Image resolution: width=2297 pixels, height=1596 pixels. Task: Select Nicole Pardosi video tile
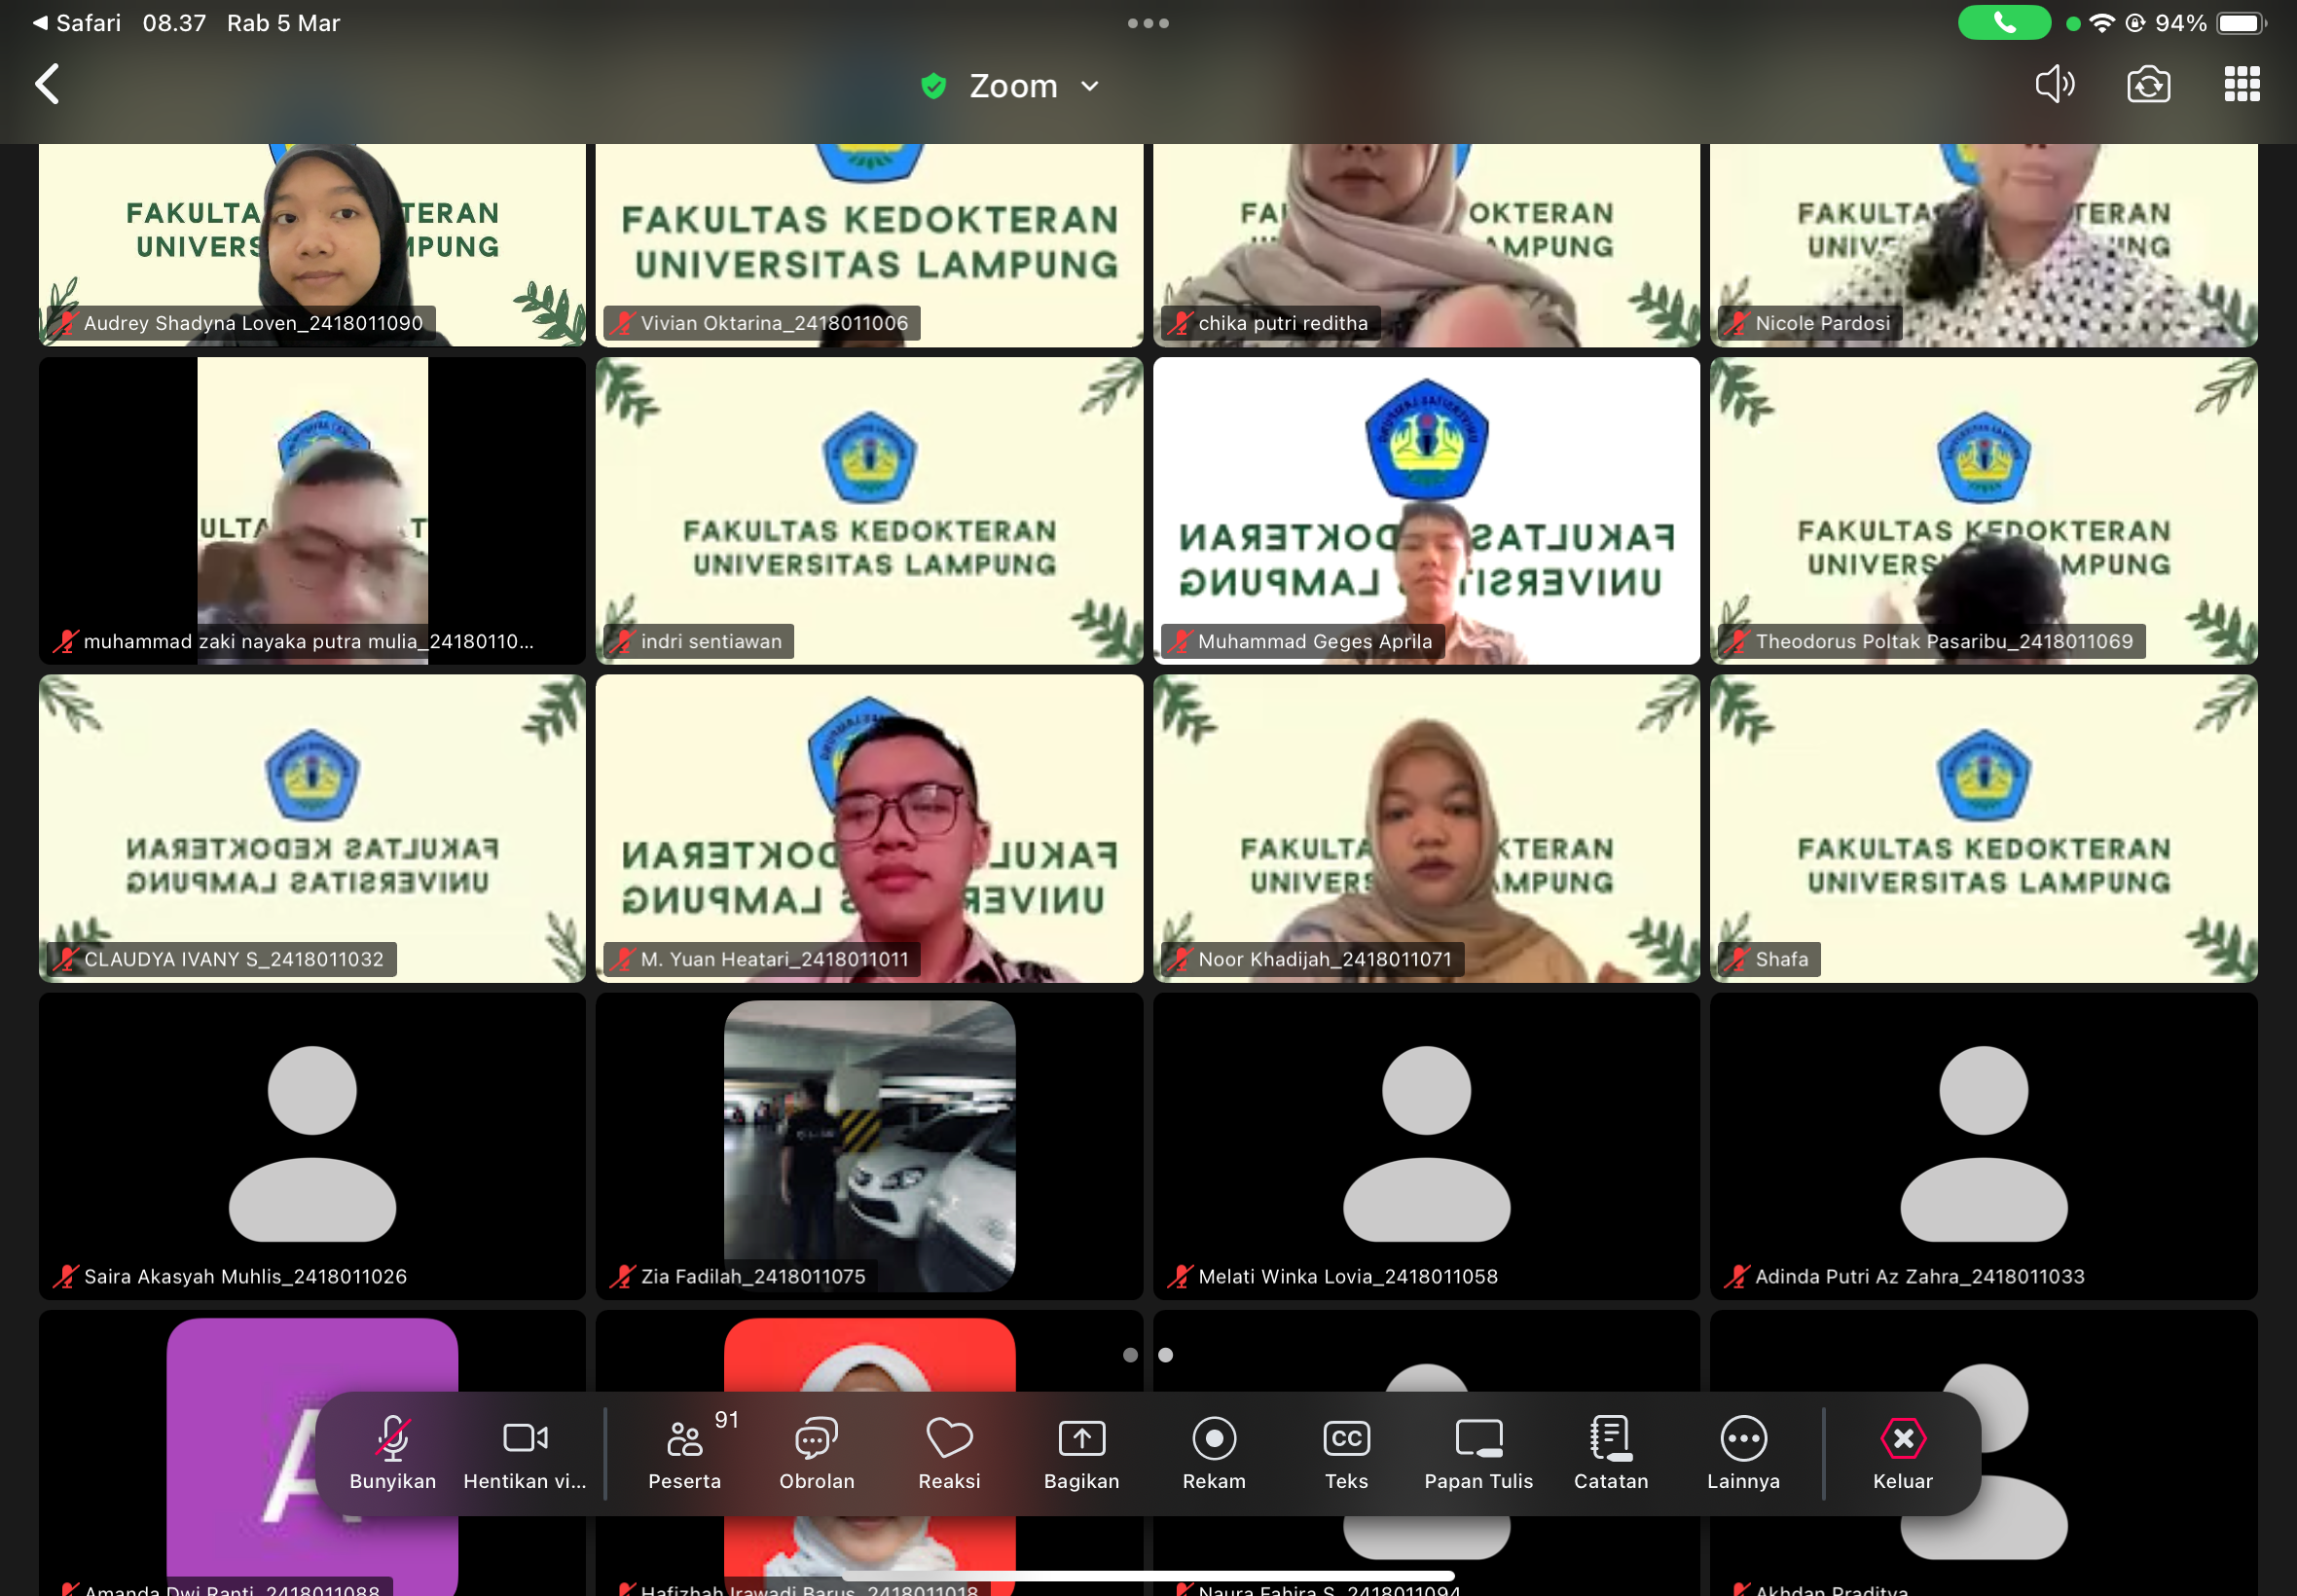tap(1983, 245)
